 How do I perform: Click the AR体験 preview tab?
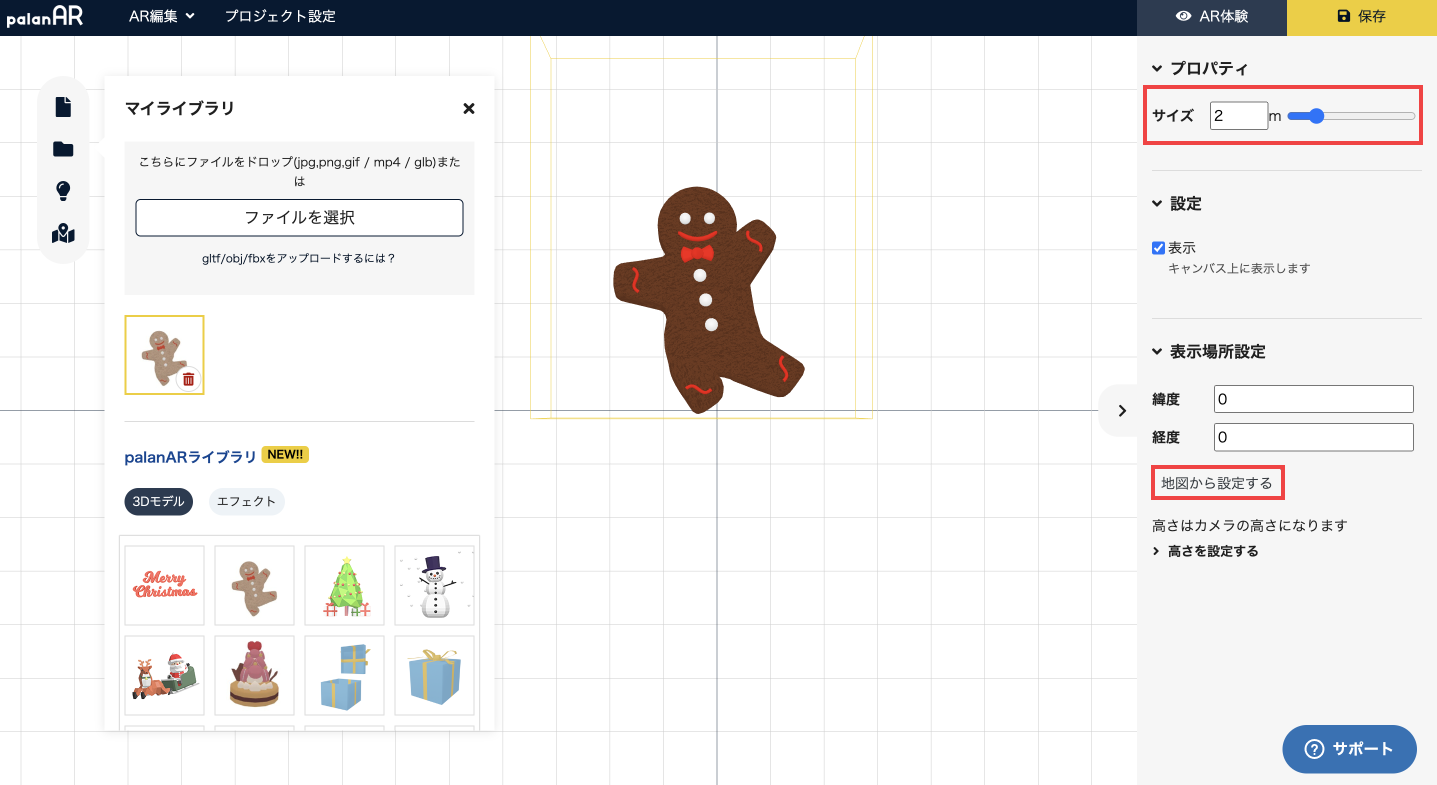pos(1212,17)
